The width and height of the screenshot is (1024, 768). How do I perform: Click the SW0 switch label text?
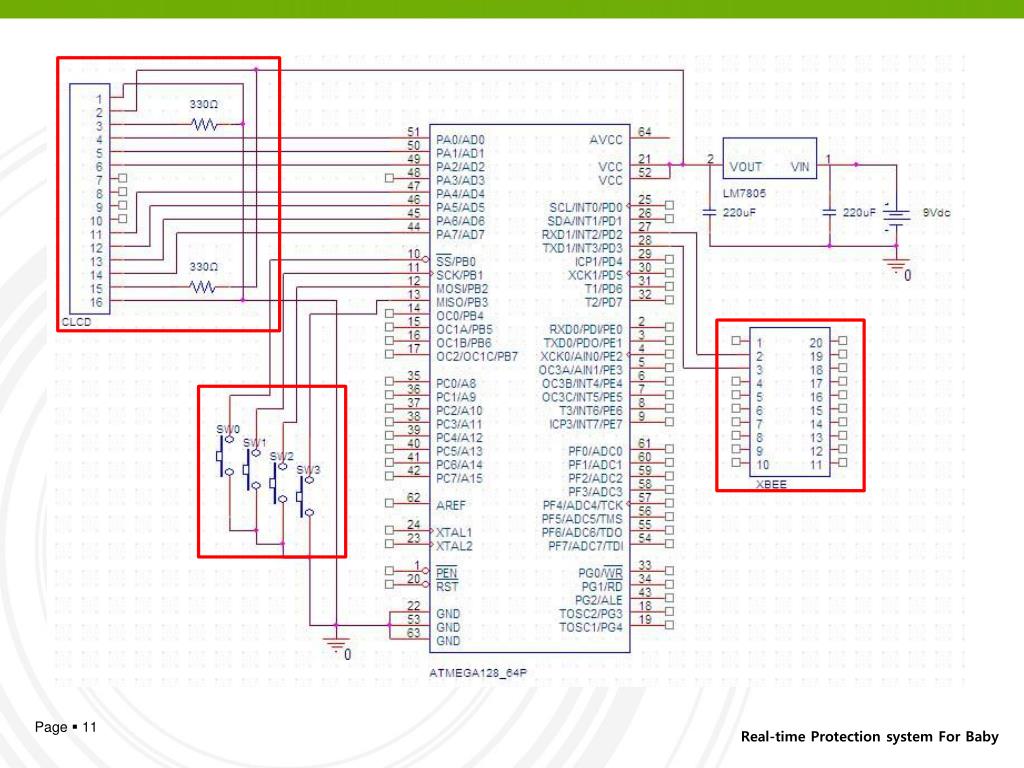228,429
